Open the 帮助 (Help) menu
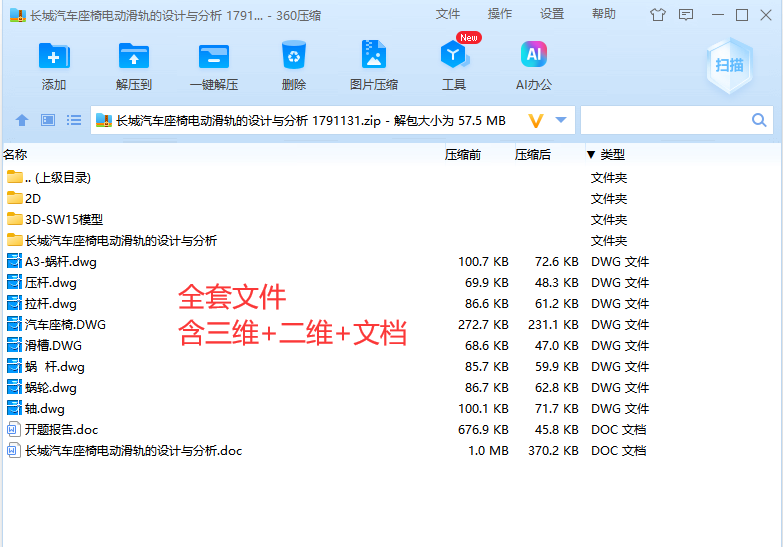Screen dimensions: 783x547 [604, 14]
